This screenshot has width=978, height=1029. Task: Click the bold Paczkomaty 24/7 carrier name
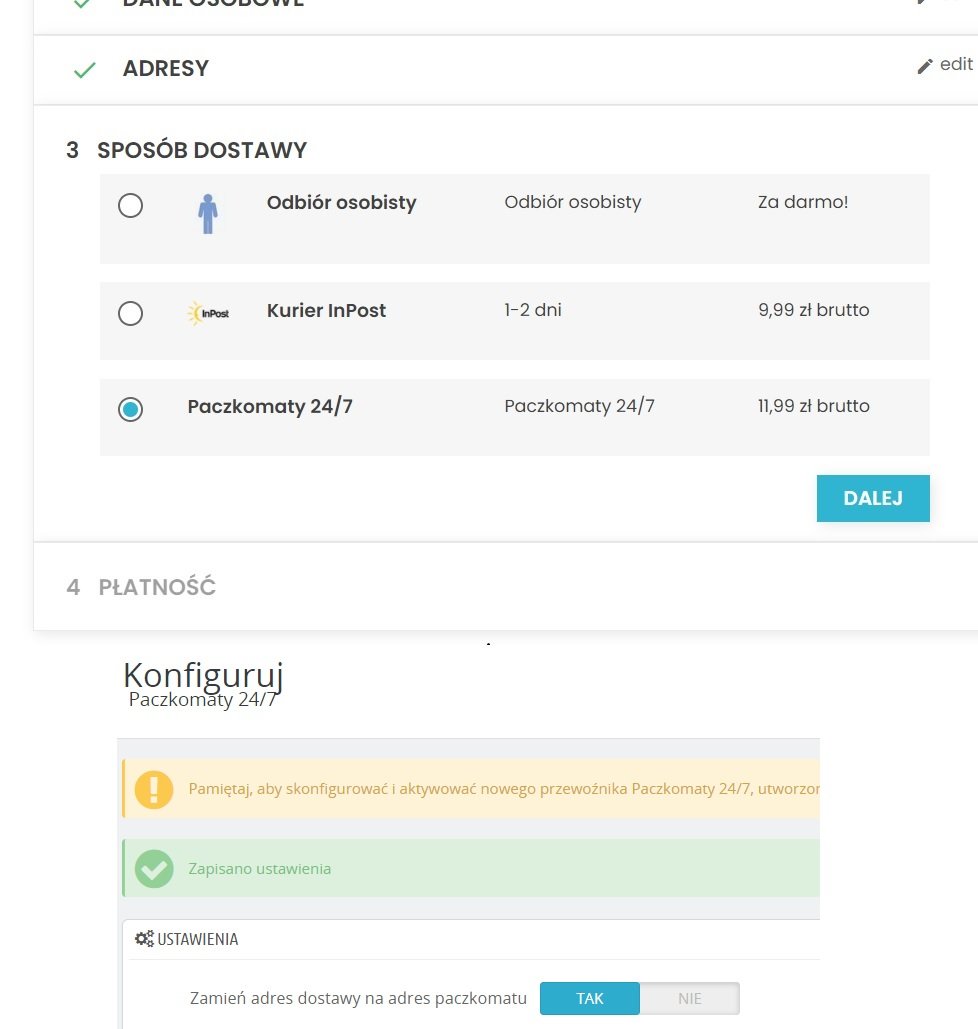click(270, 407)
